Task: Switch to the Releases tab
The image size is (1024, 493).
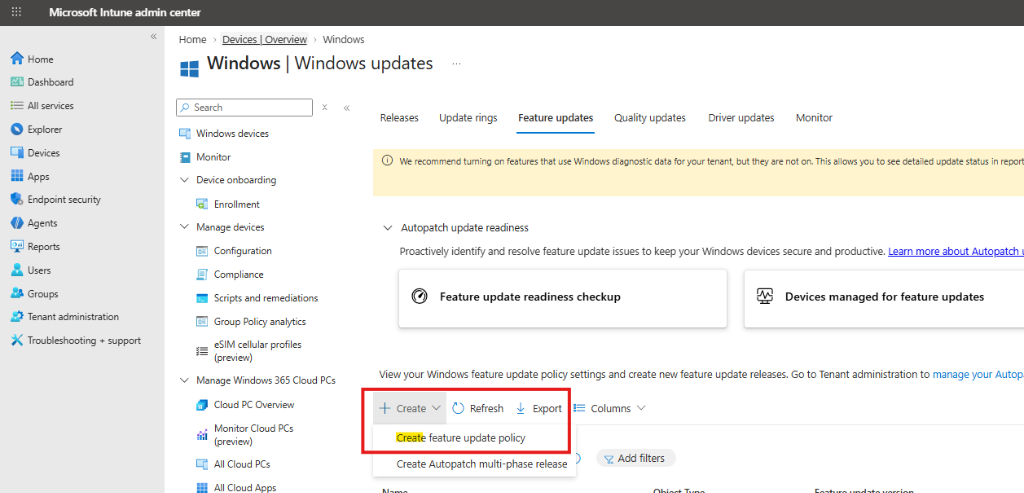Action: (x=399, y=118)
